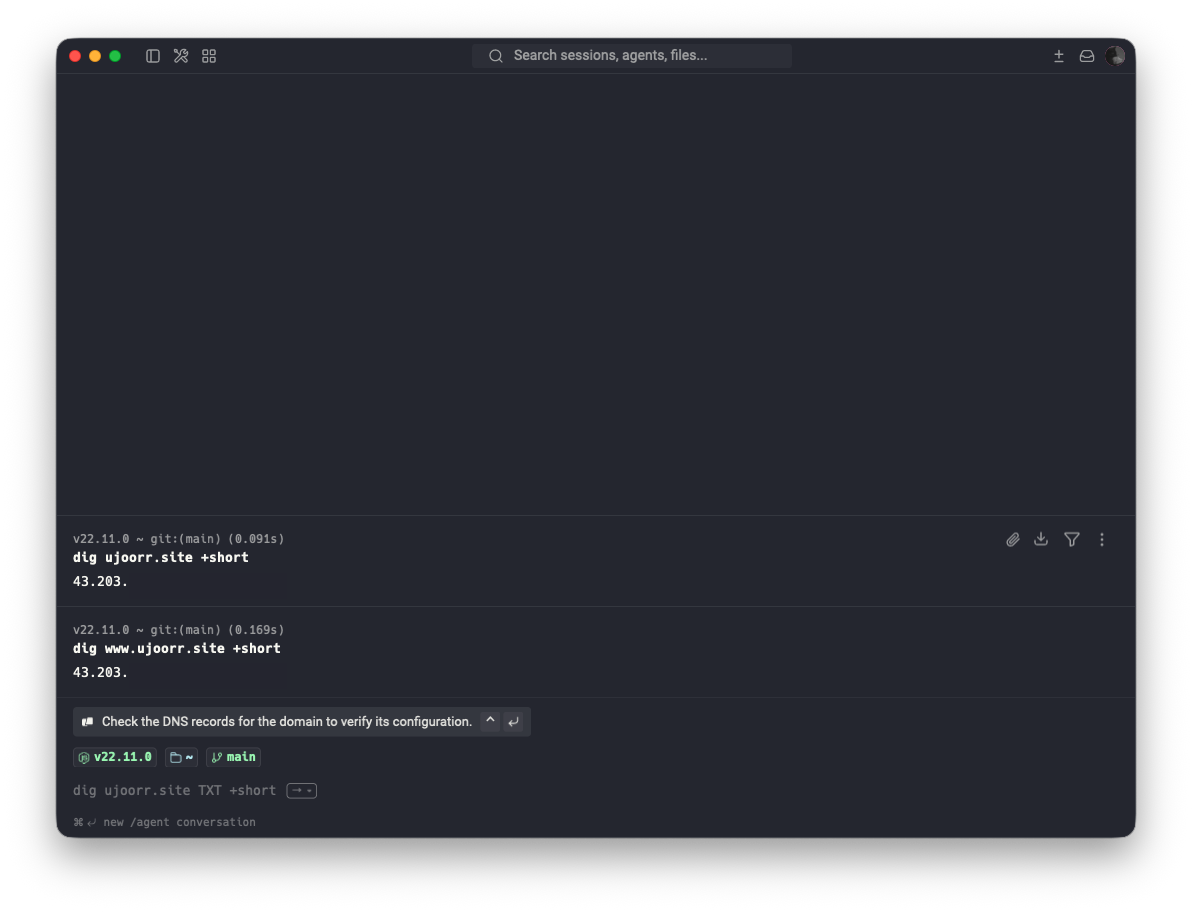This screenshot has width=1192, height=912.
Task: Open the user profile avatar
Action: [1115, 55]
